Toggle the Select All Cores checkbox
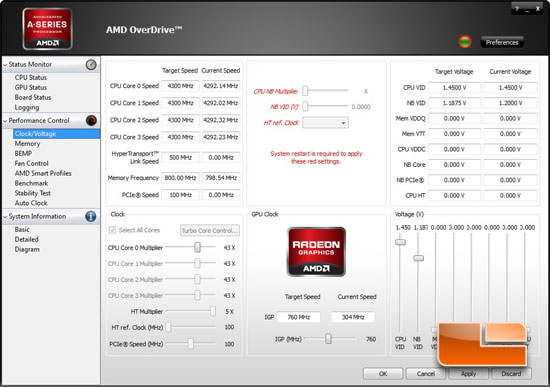This screenshot has height=387, width=550. [112, 230]
